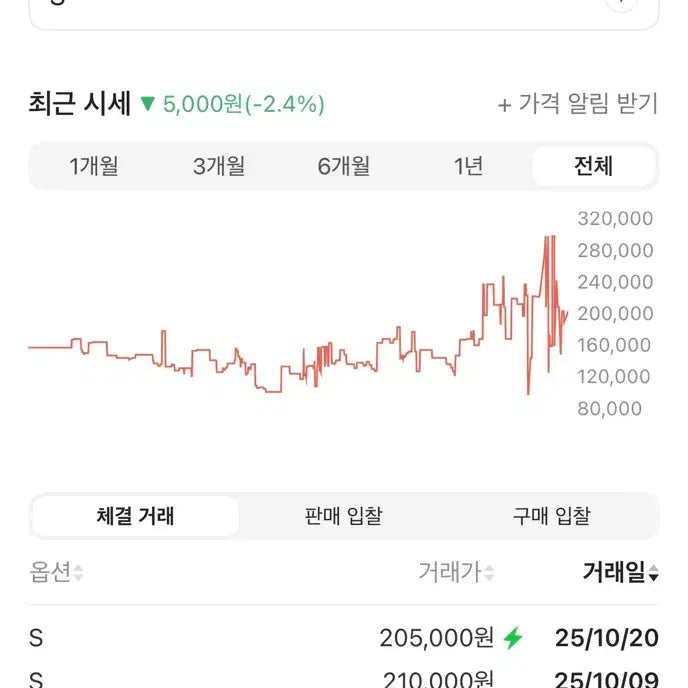Tap + 가격 알림 받기 link
The width and height of the screenshot is (688, 688).
(x=577, y=104)
